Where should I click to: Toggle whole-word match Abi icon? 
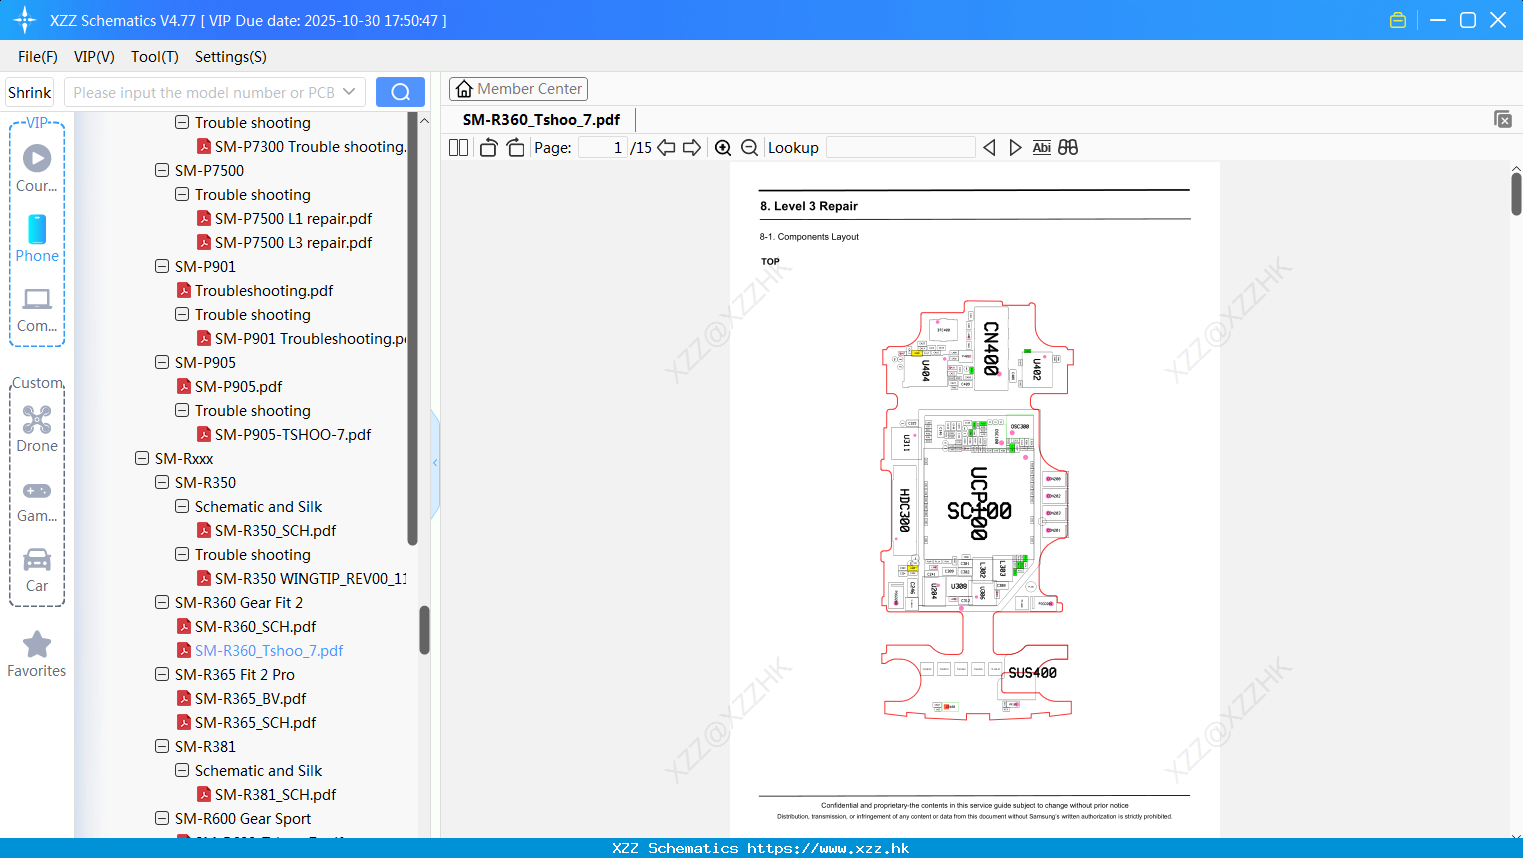(1041, 147)
